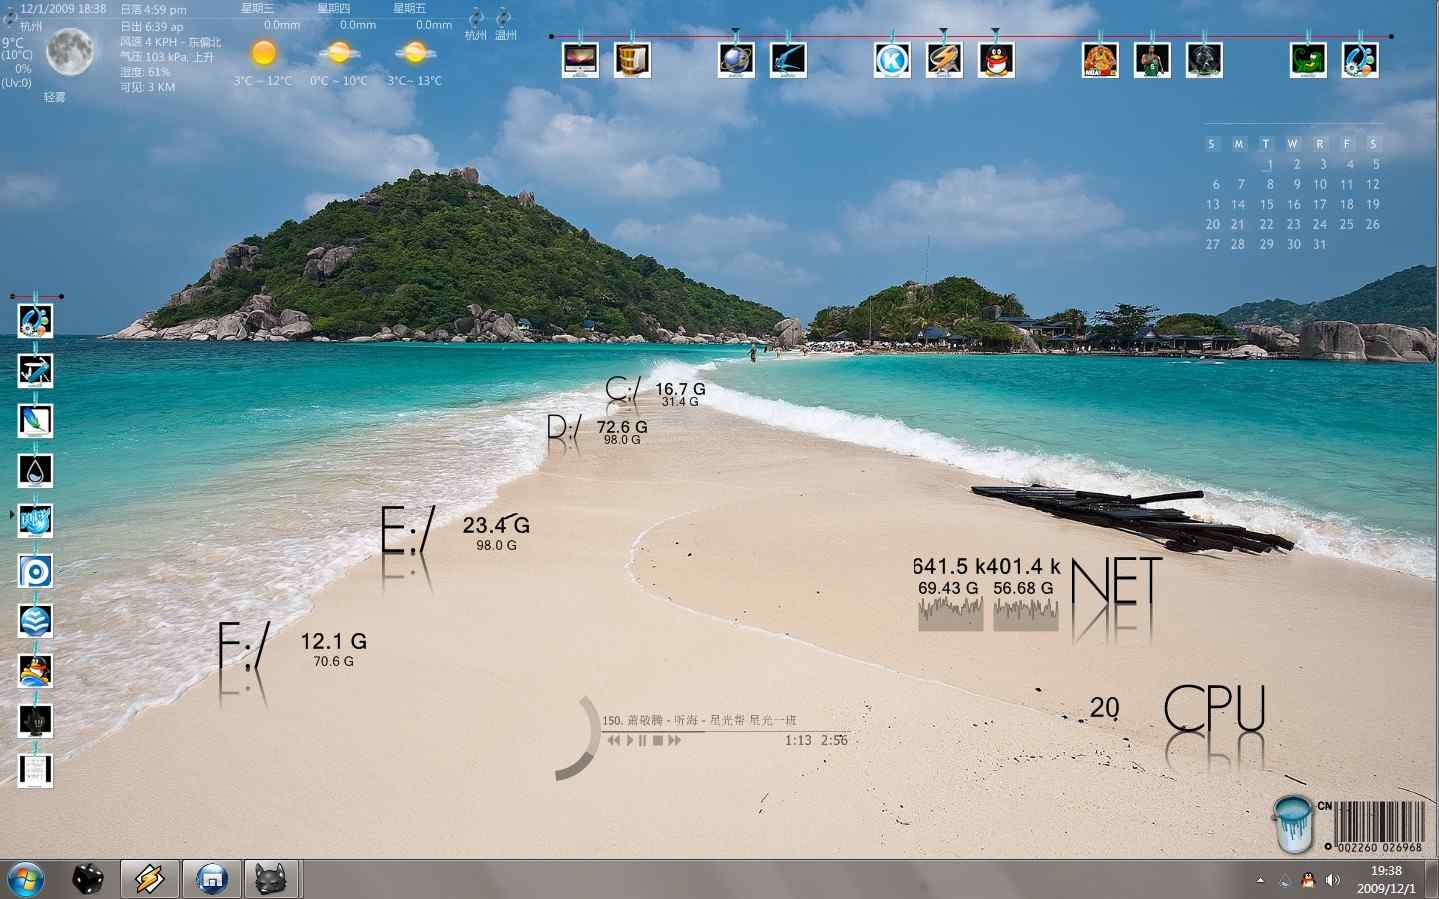This screenshot has height=899, width=1439.
Task: Open the black dice taskbar icon
Action: pos(88,879)
